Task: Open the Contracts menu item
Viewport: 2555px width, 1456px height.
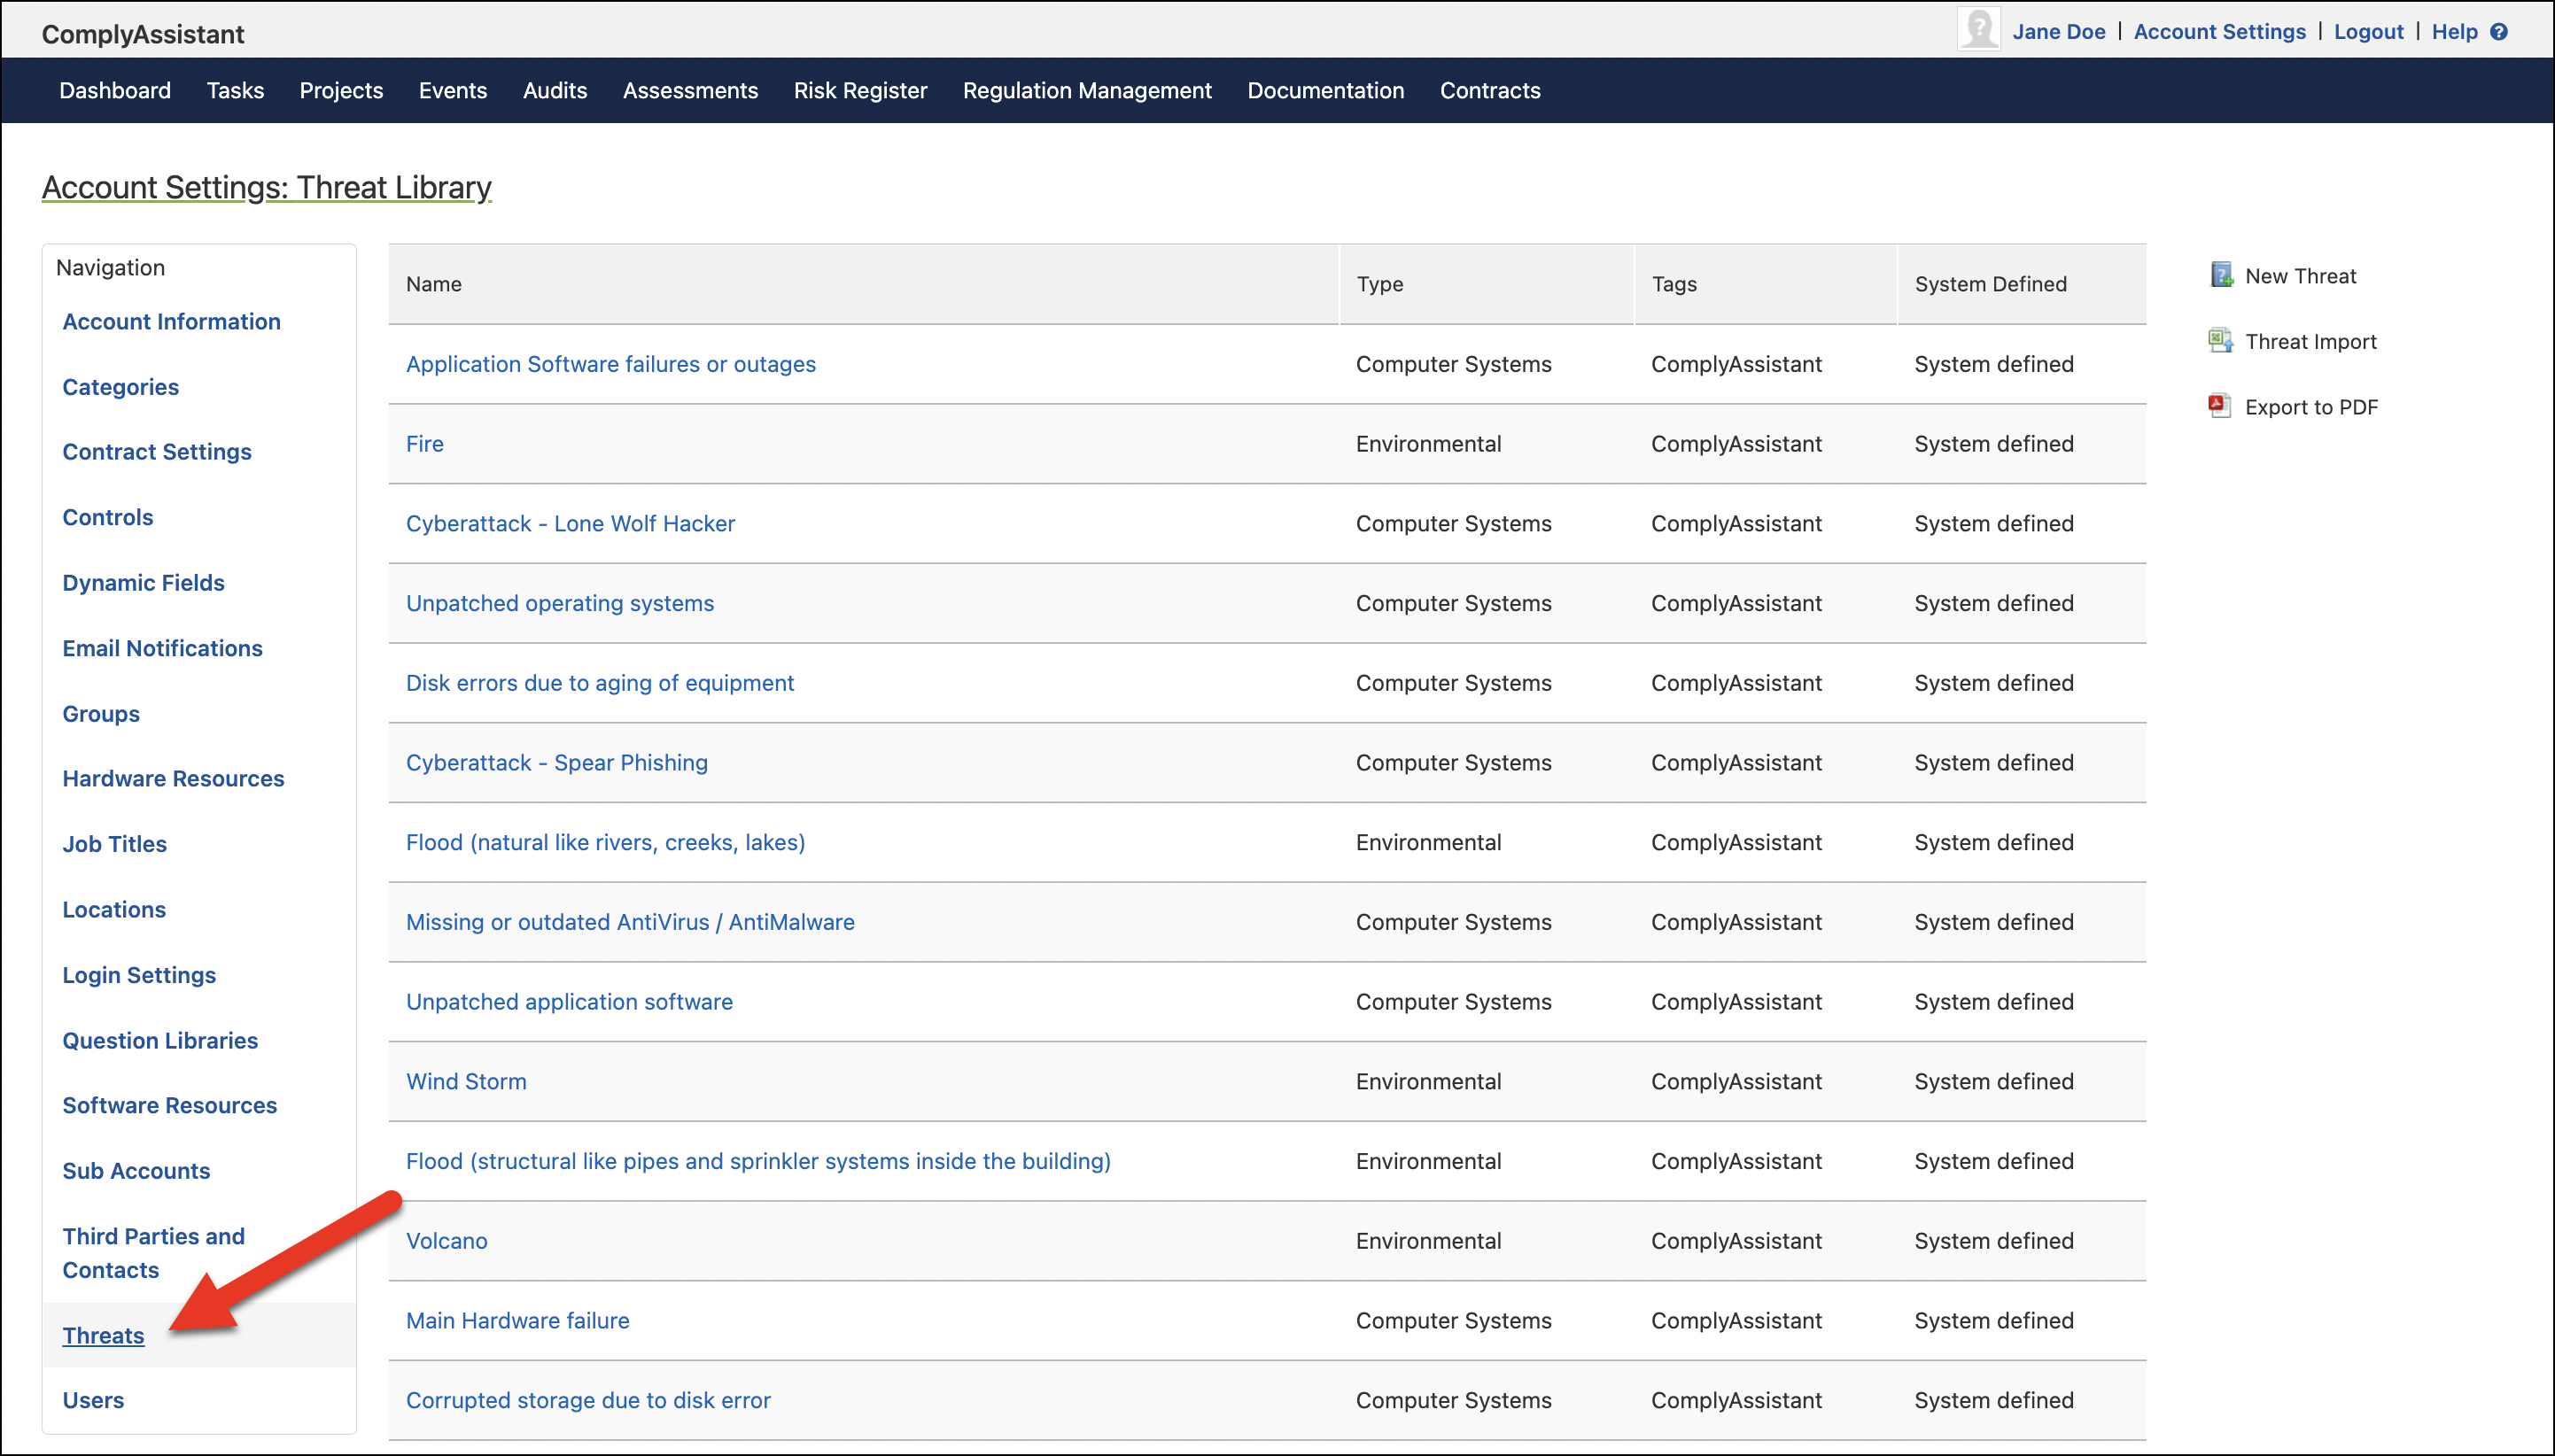Action: (x=1490, y=90)
